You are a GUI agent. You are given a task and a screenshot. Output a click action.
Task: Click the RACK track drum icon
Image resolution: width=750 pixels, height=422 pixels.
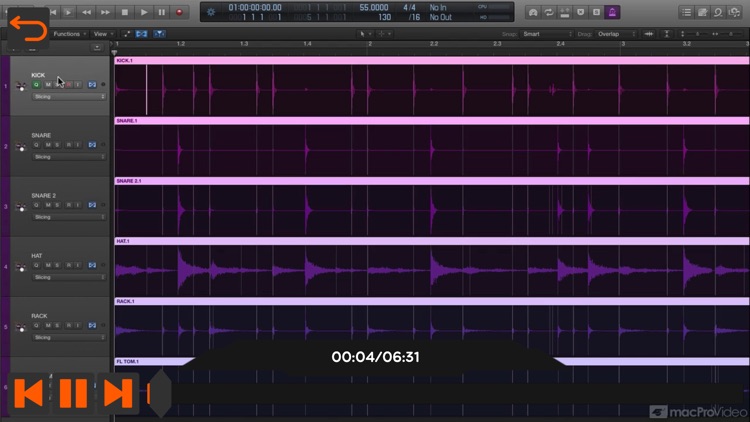click(21, 328)
